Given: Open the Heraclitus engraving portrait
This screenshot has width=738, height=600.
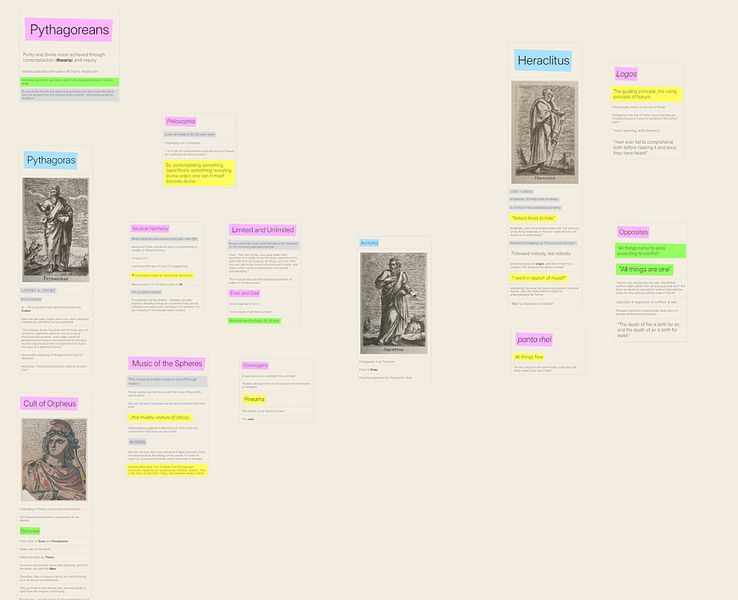Looking at the screenshot, I should tap(545, 132).
